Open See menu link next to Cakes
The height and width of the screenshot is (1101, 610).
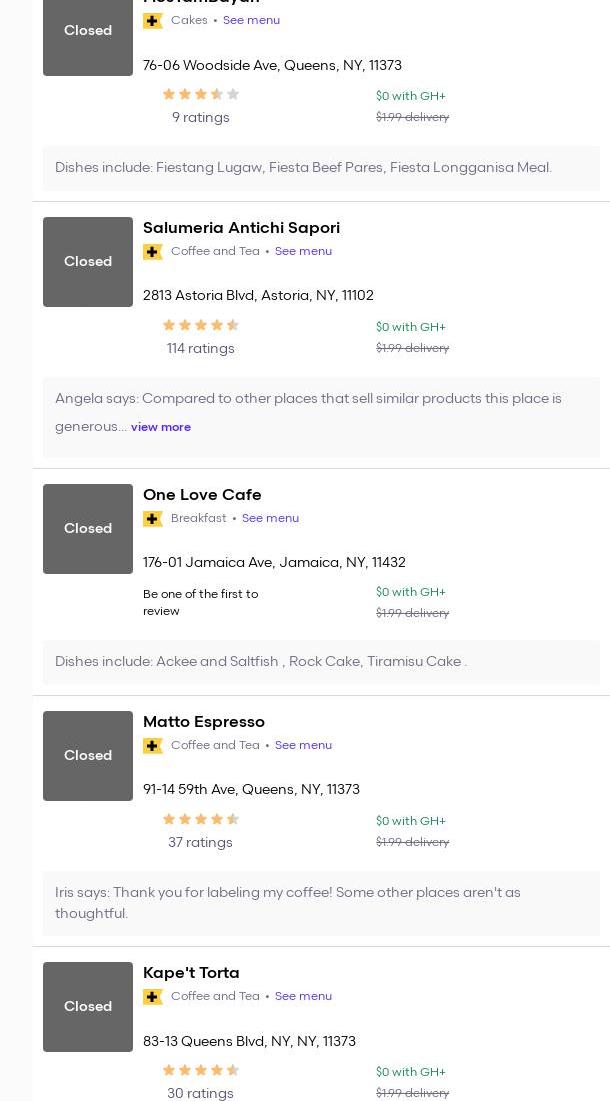click(x=251, y=20)
